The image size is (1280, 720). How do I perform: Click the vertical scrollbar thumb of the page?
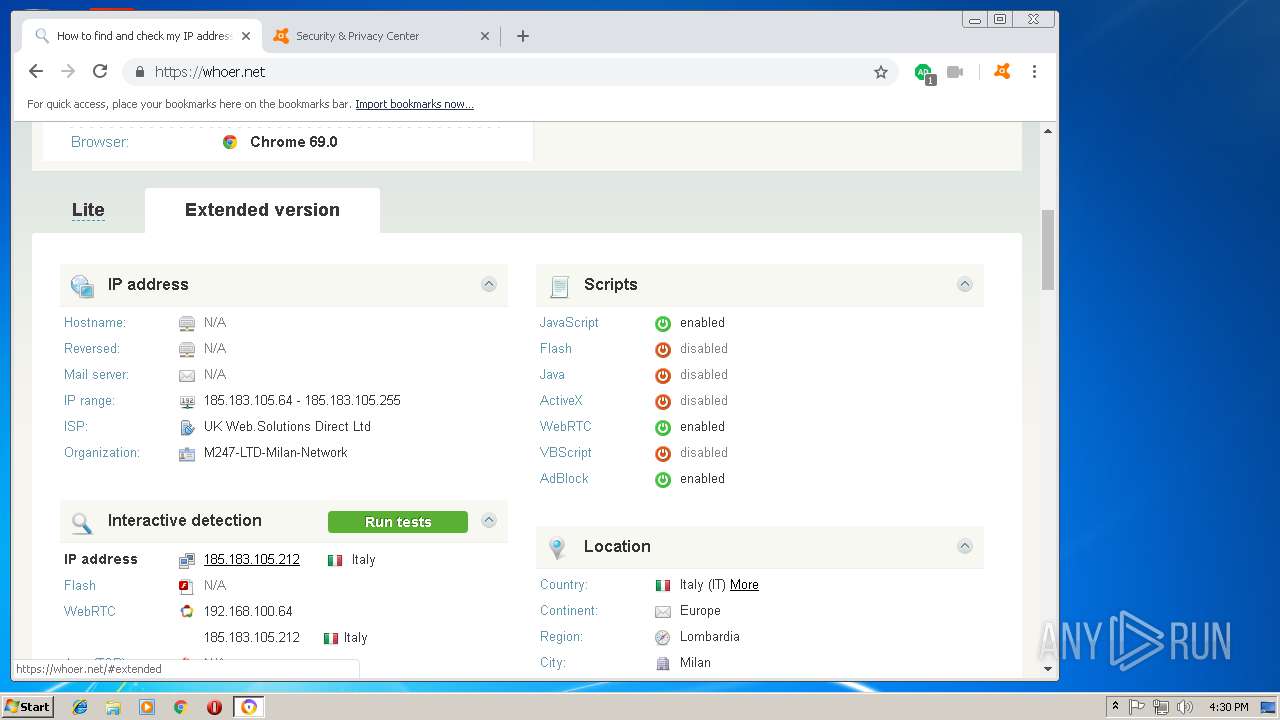(1048, 249)
